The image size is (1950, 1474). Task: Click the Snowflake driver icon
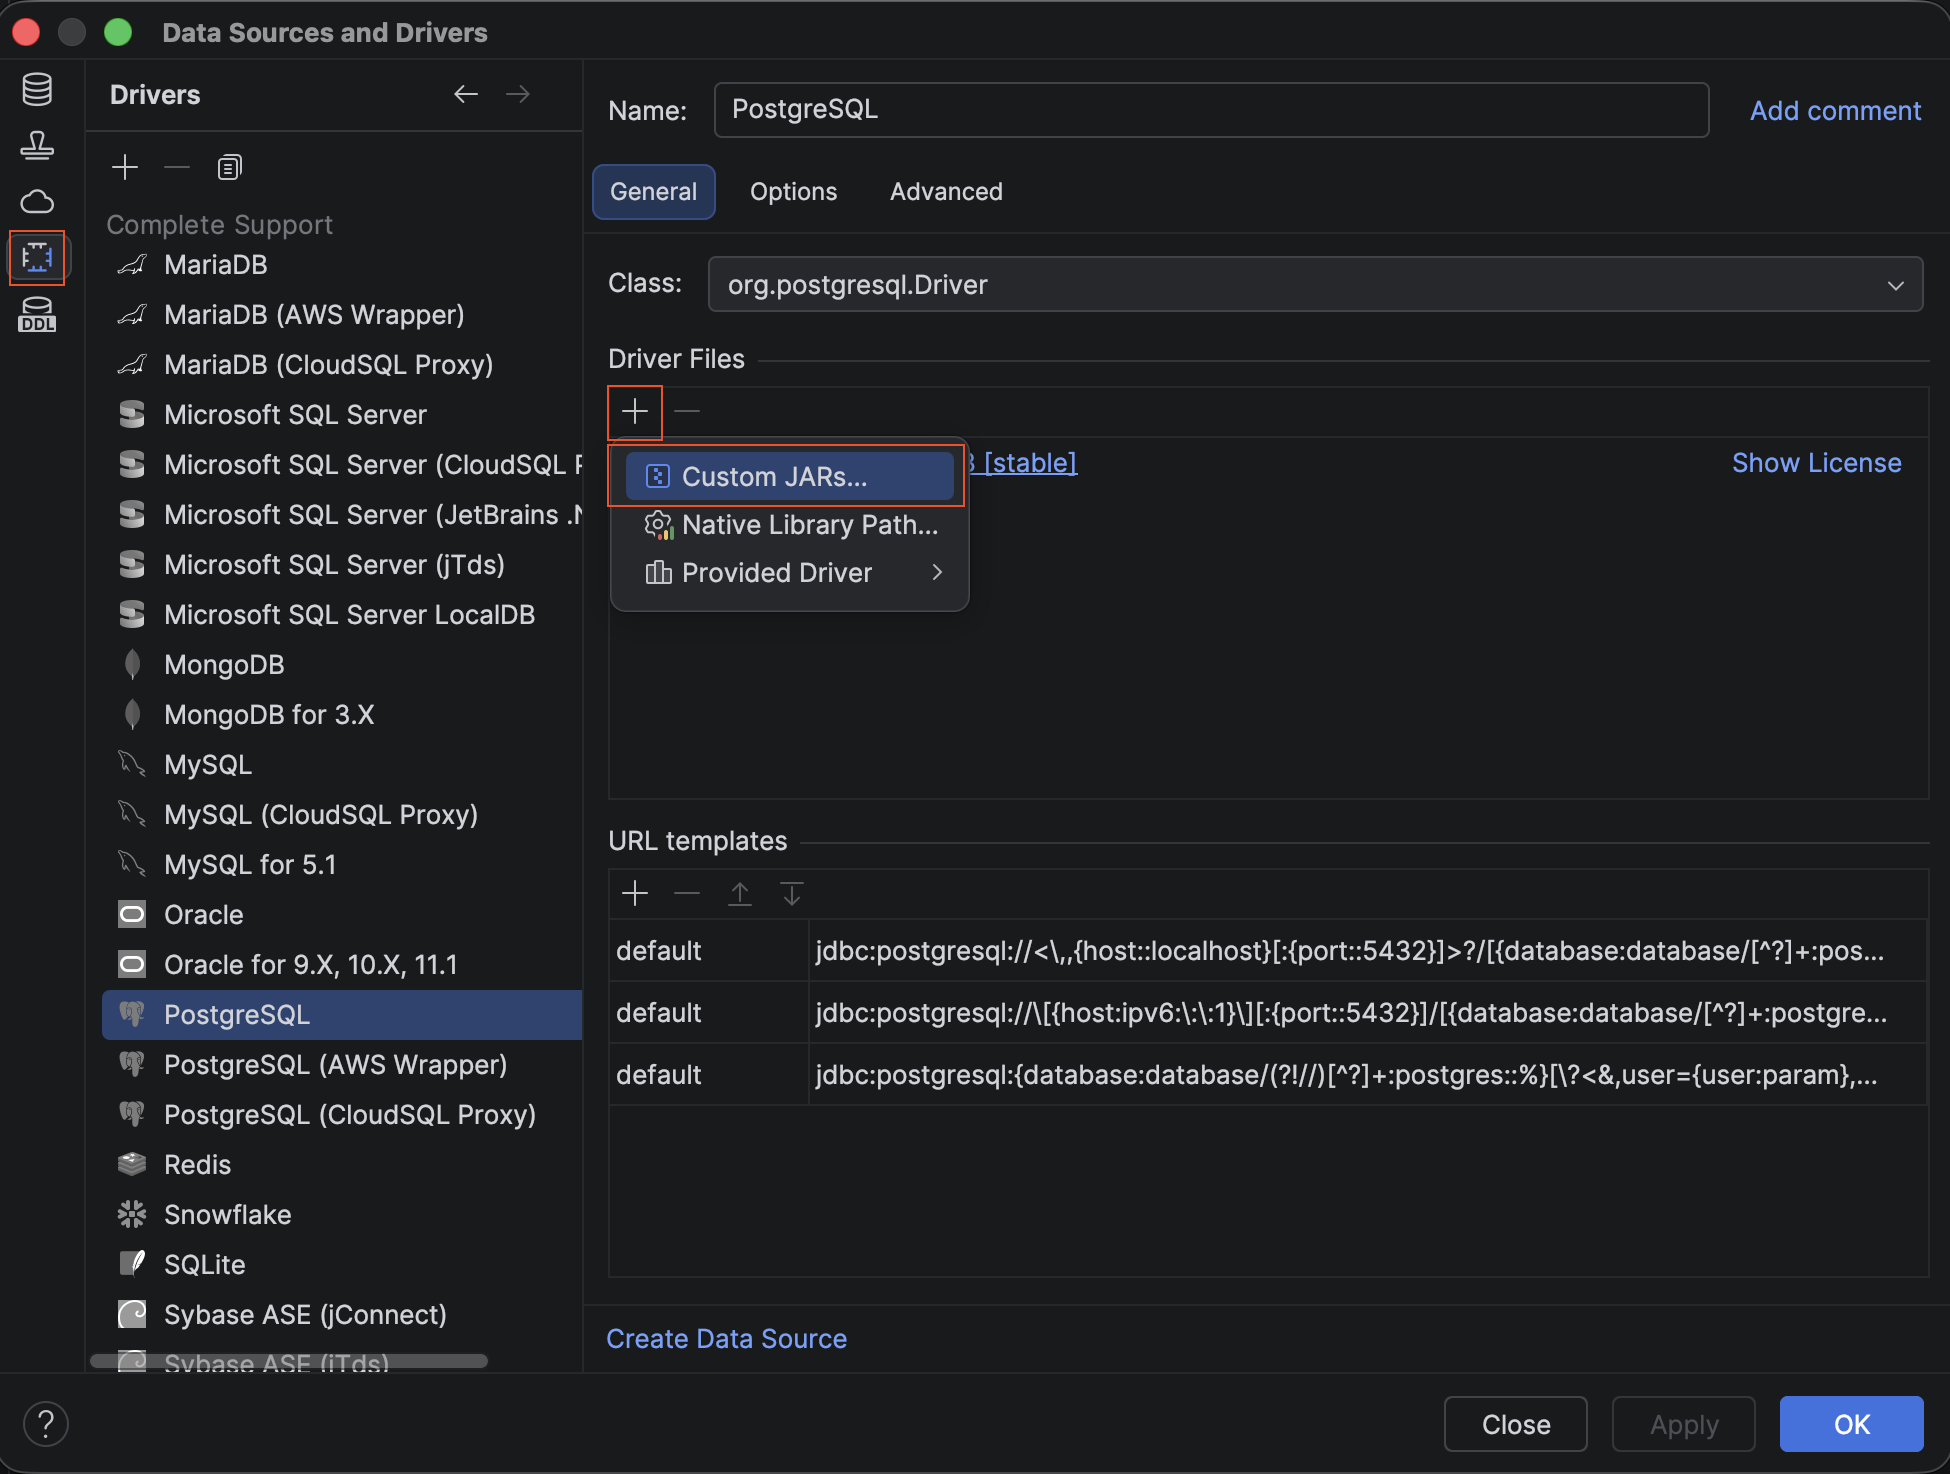pos(132,1214)
